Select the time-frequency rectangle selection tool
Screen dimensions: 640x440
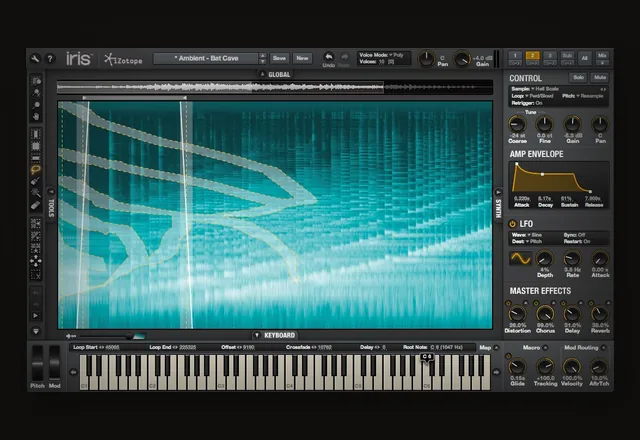coord(36,146)
